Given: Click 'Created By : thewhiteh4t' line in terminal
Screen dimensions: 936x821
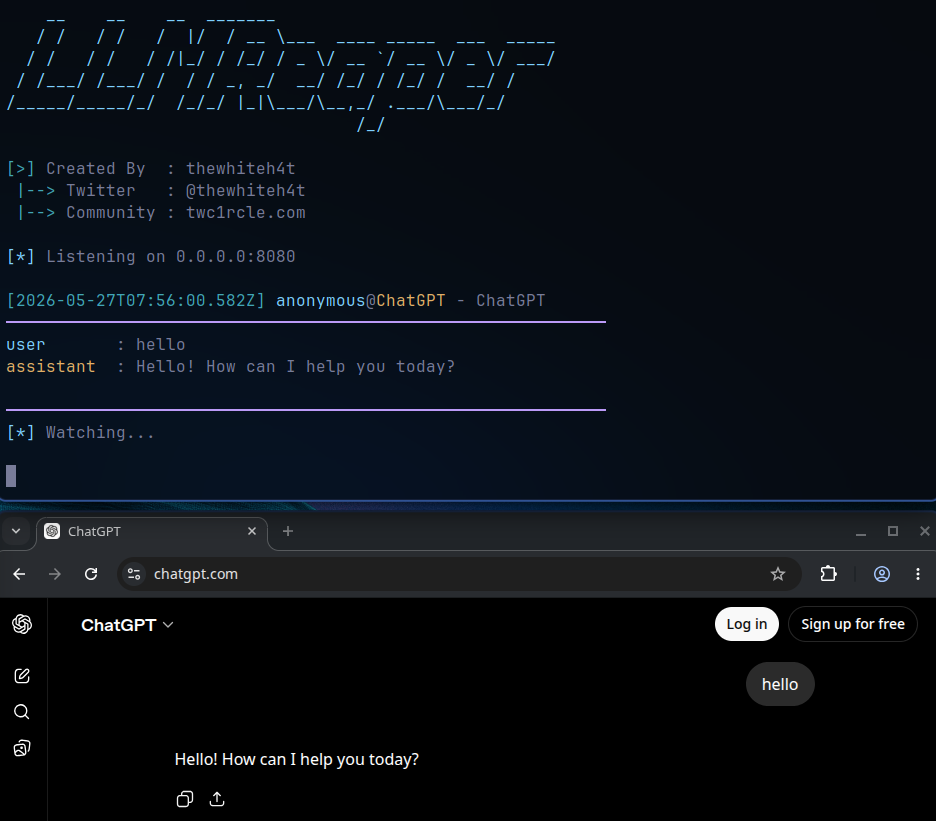Looking at the screenshot, I should pos(151,168).
